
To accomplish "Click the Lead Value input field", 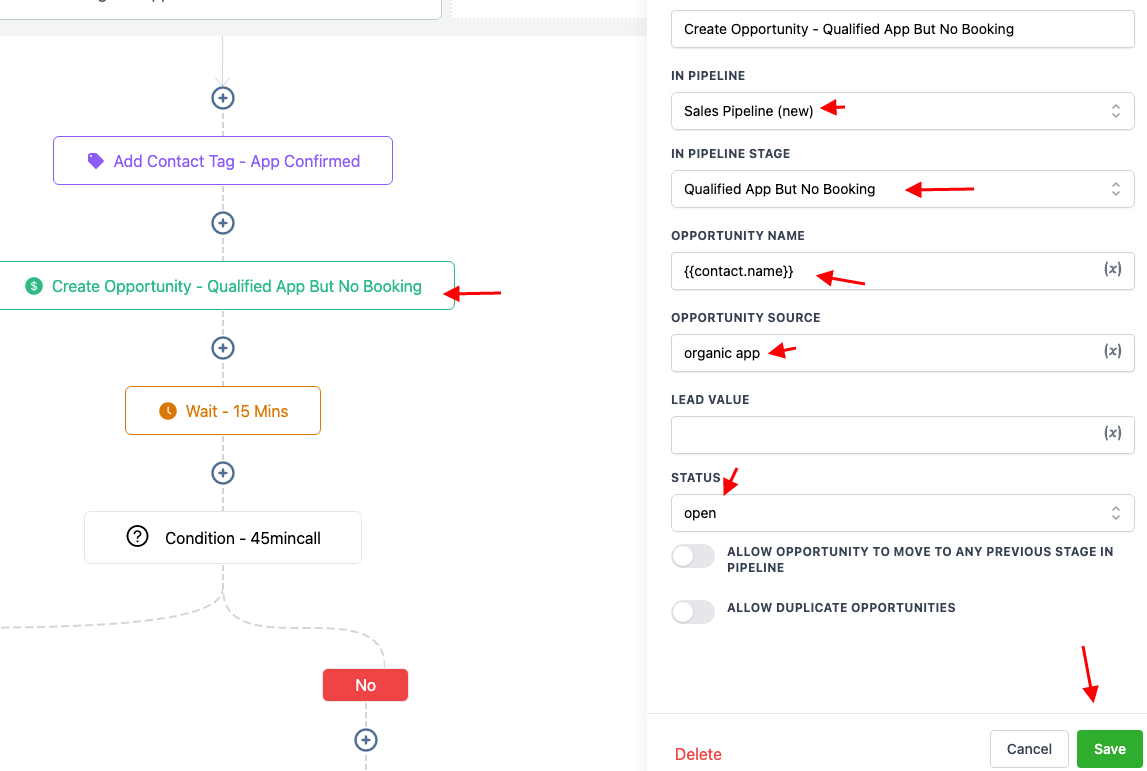I will [x=880, y=434].
